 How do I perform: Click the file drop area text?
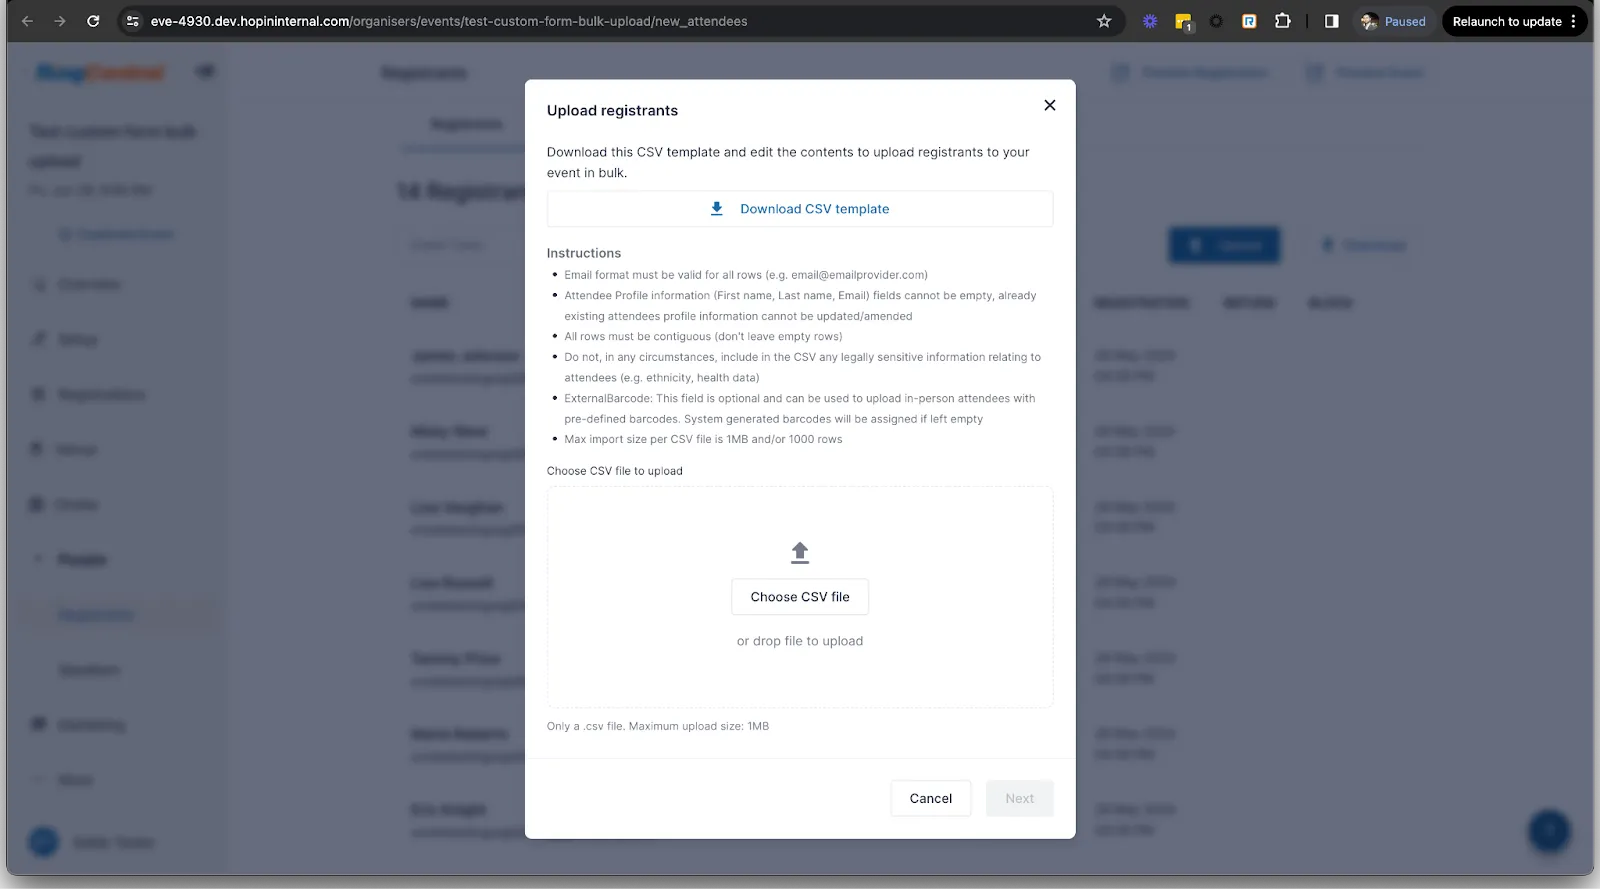click(799, 641)
